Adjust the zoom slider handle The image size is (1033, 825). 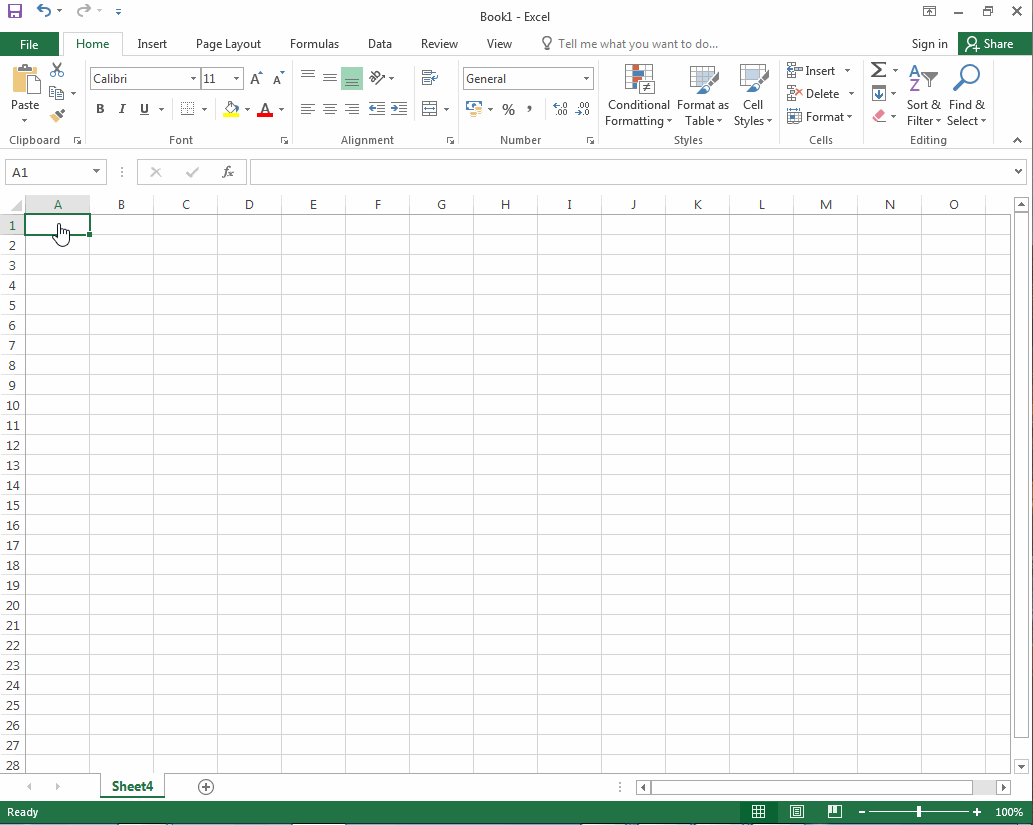click(x=918, y=812)
